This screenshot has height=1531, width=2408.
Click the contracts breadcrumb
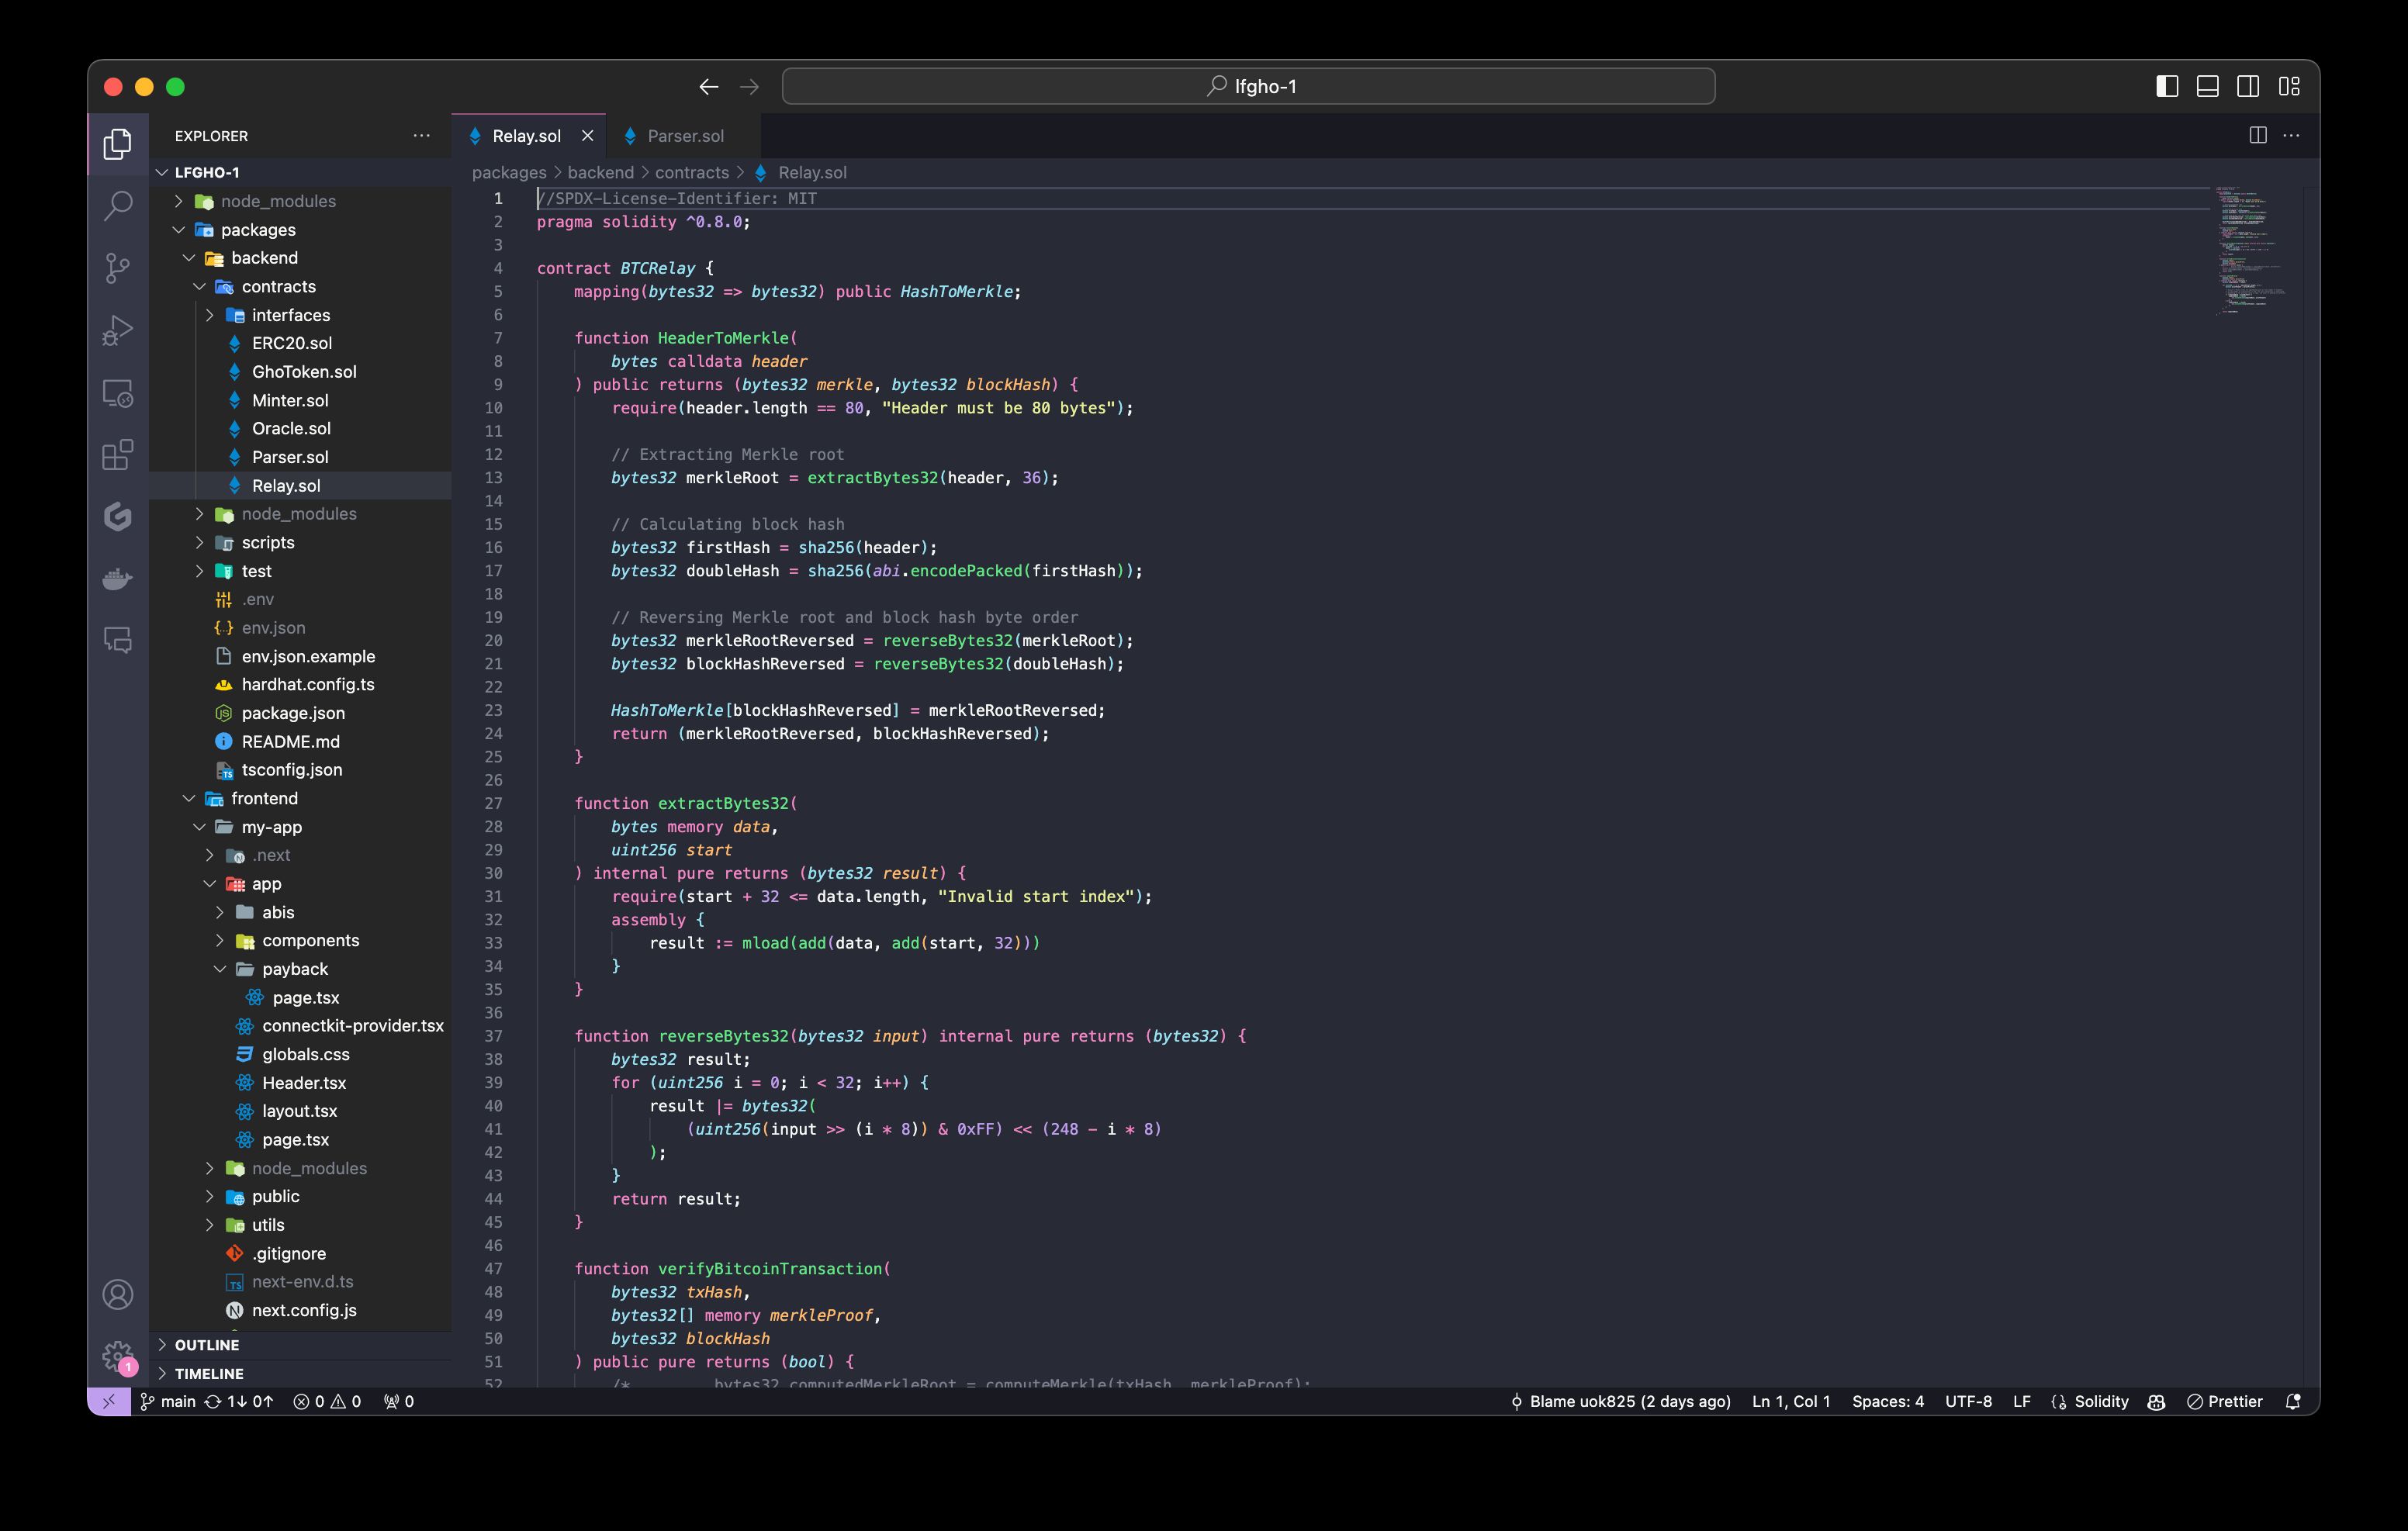point(692,172)
